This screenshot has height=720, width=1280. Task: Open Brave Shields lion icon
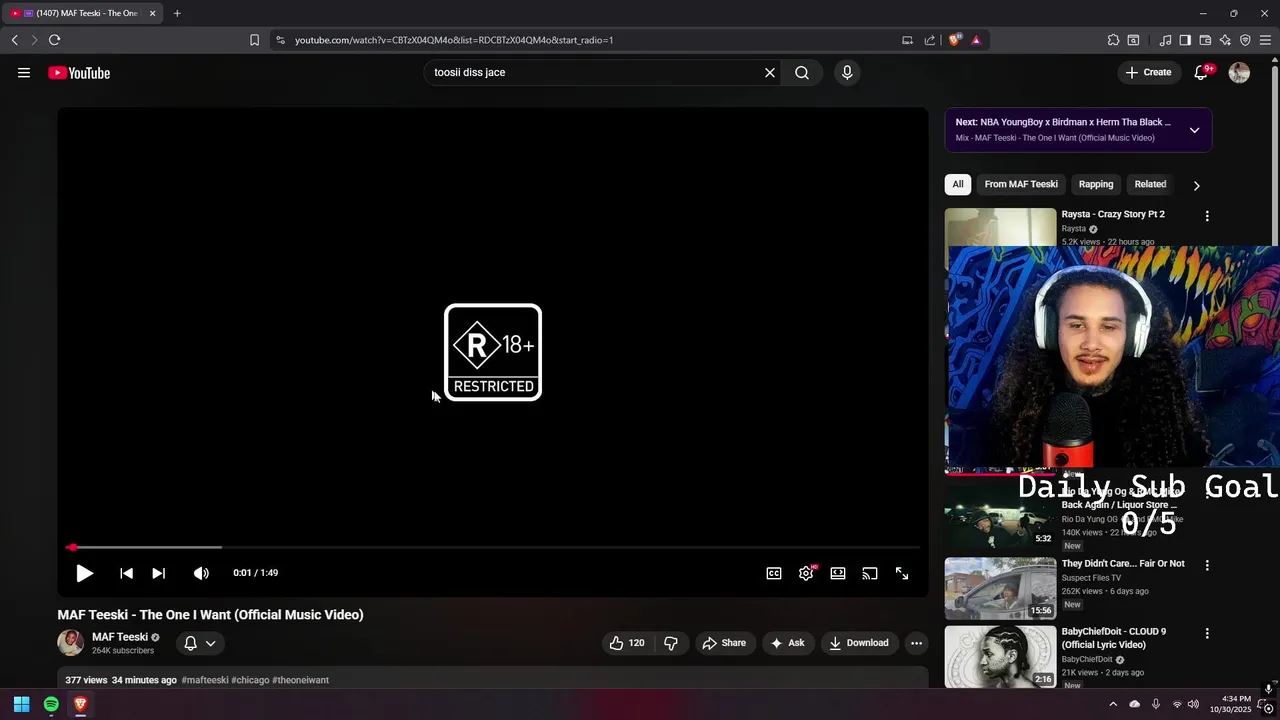coord(954,40)
